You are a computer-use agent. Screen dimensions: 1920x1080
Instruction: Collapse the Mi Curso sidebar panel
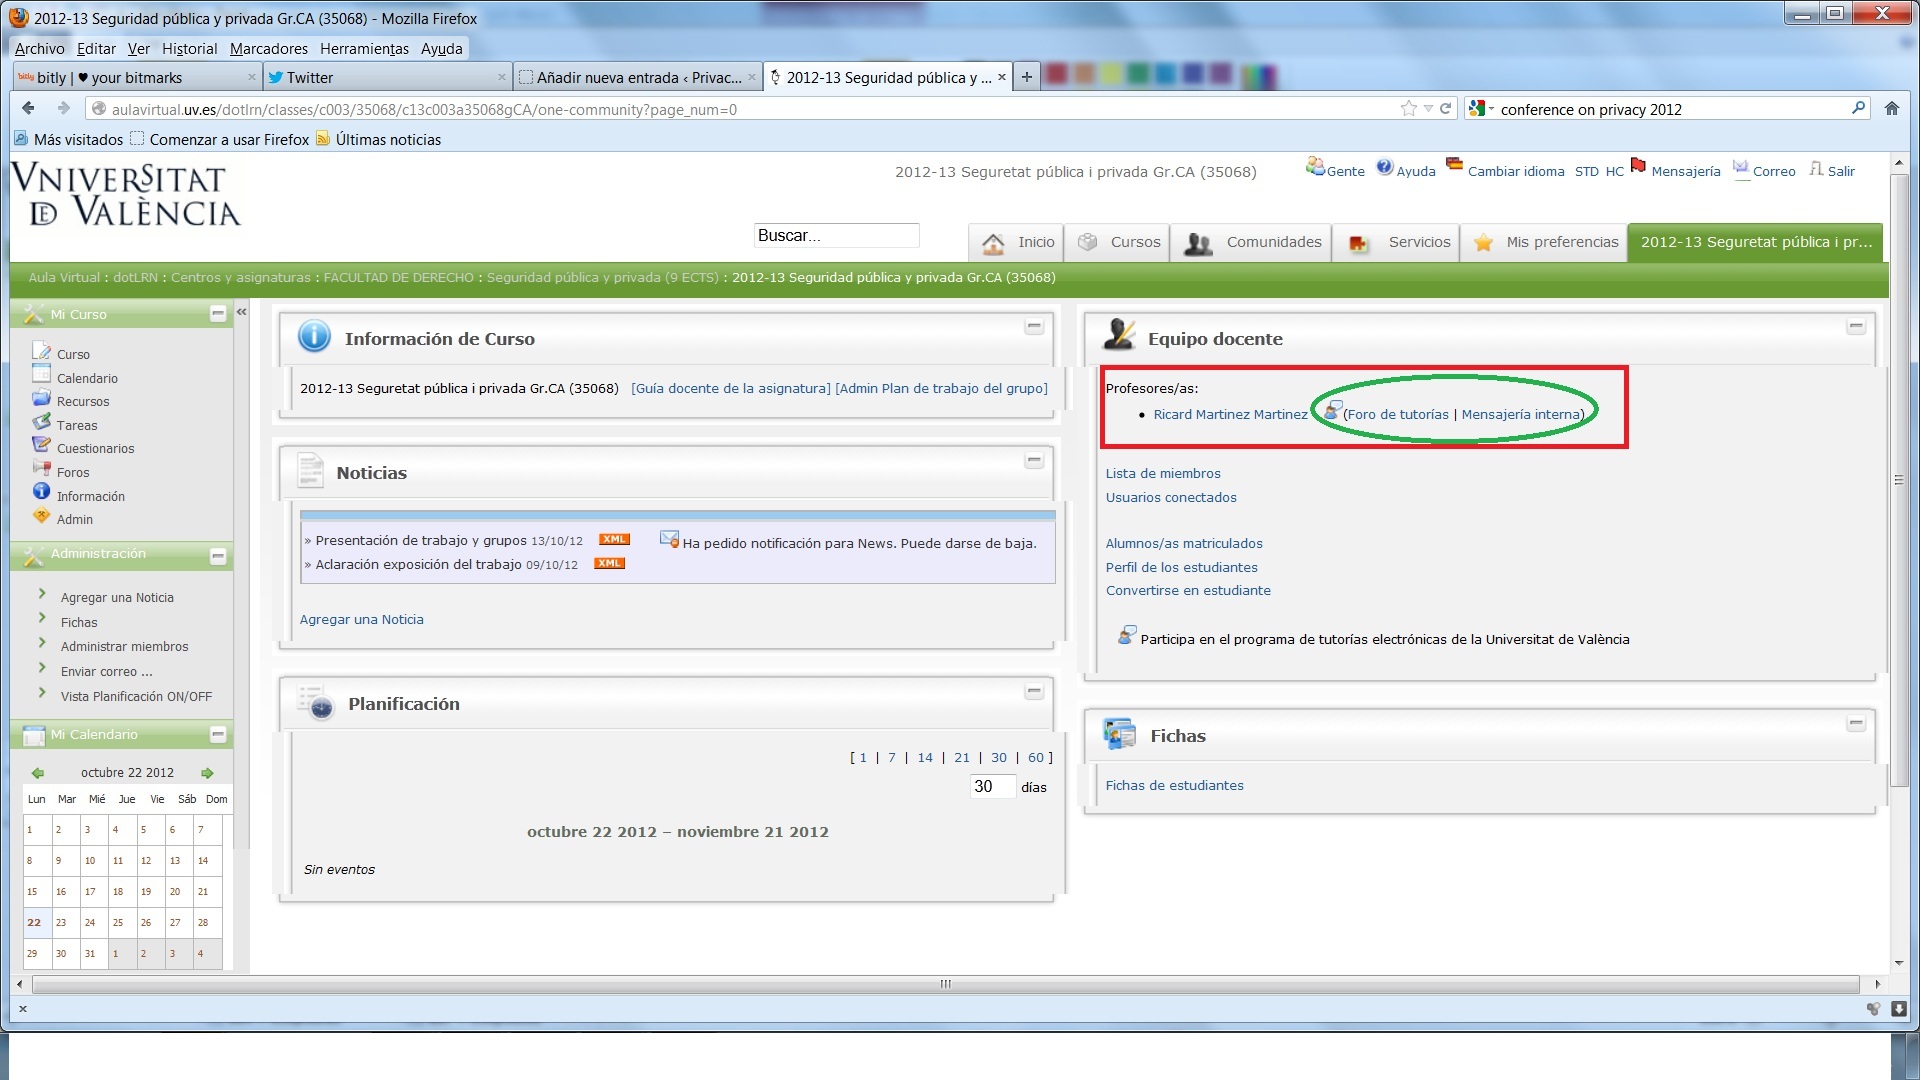[x=218, y=314]
